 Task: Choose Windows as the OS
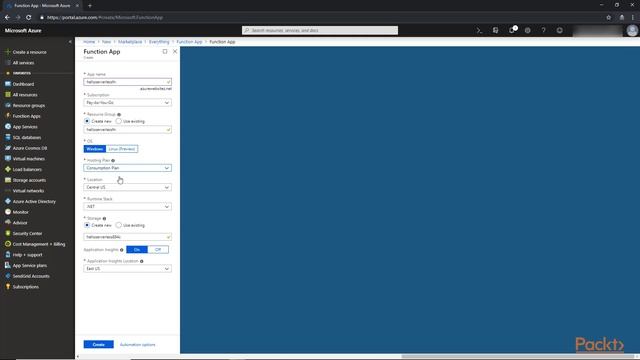[95, 149]
